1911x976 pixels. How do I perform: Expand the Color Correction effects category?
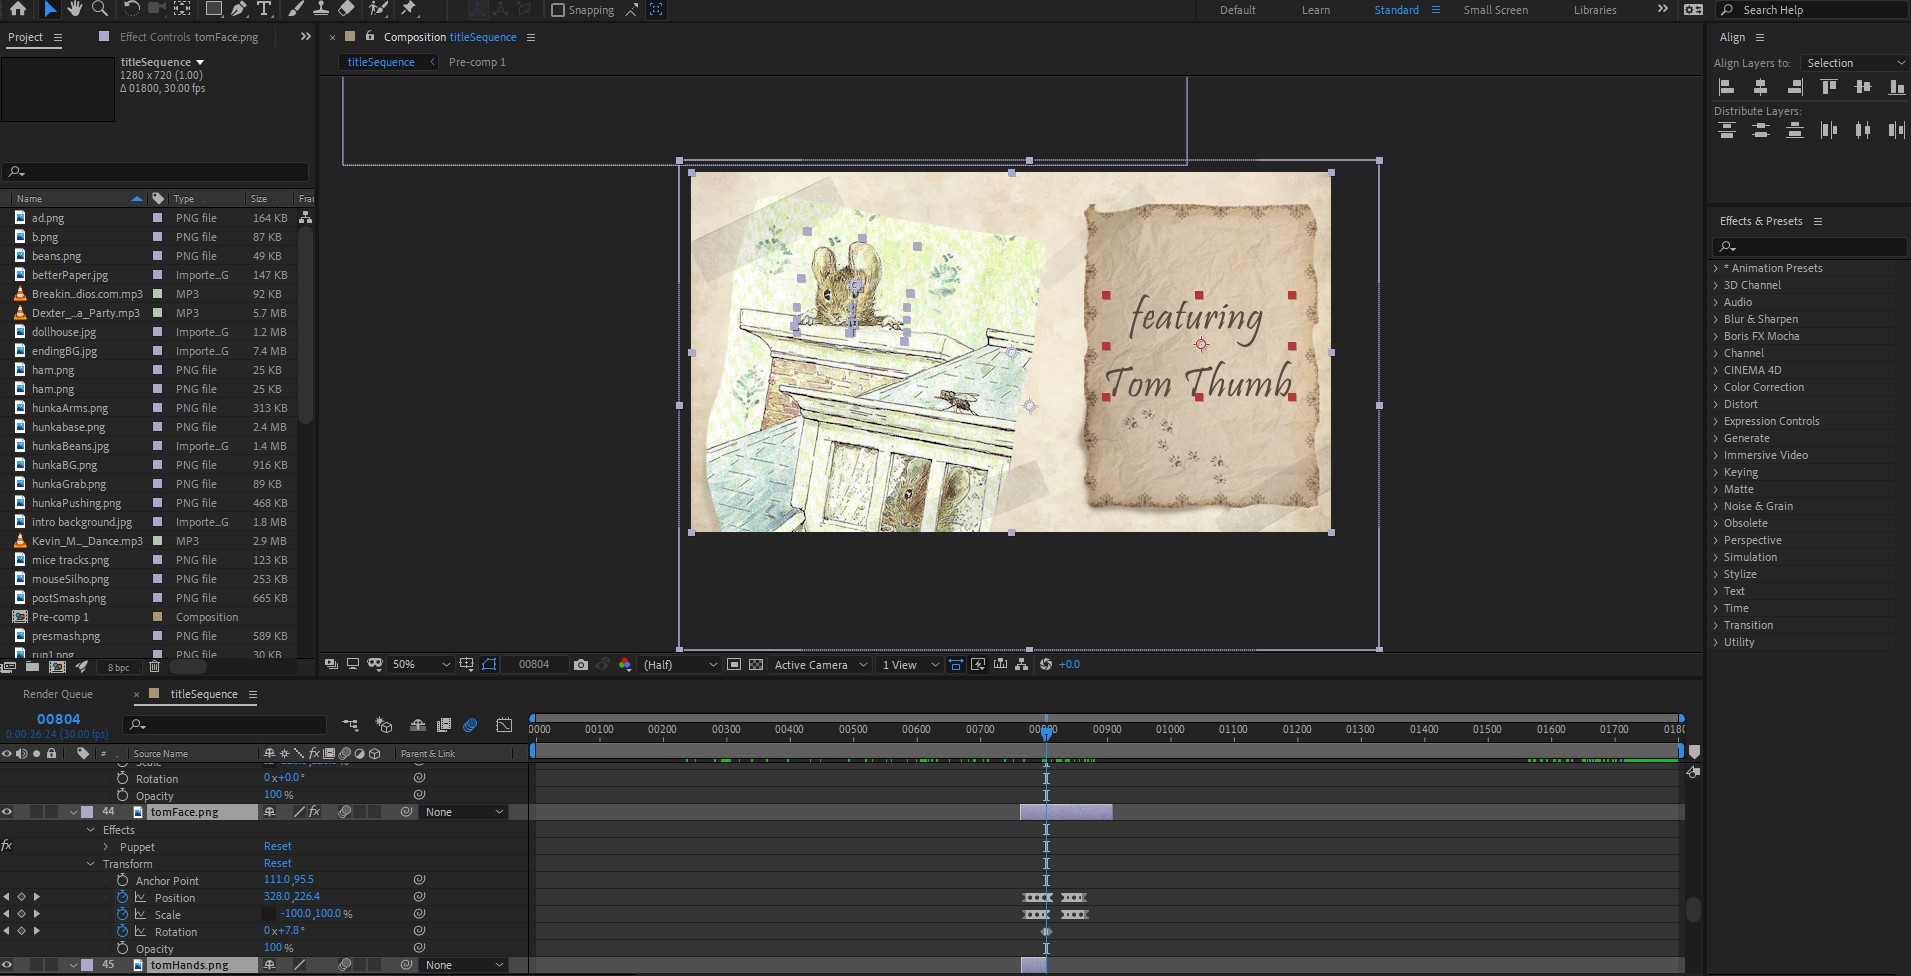(1716, 387)
